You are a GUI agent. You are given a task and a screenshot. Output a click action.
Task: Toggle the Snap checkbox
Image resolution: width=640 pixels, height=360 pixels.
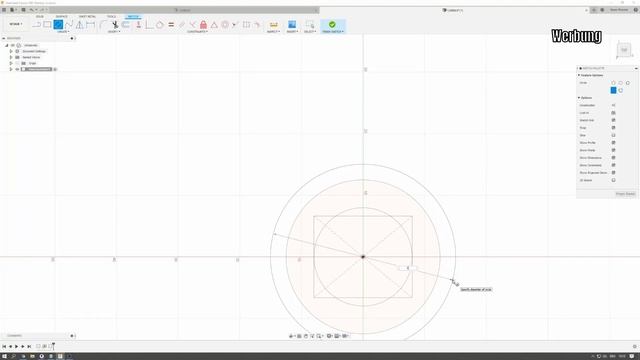pyautogui.click(x=613, y=128)
